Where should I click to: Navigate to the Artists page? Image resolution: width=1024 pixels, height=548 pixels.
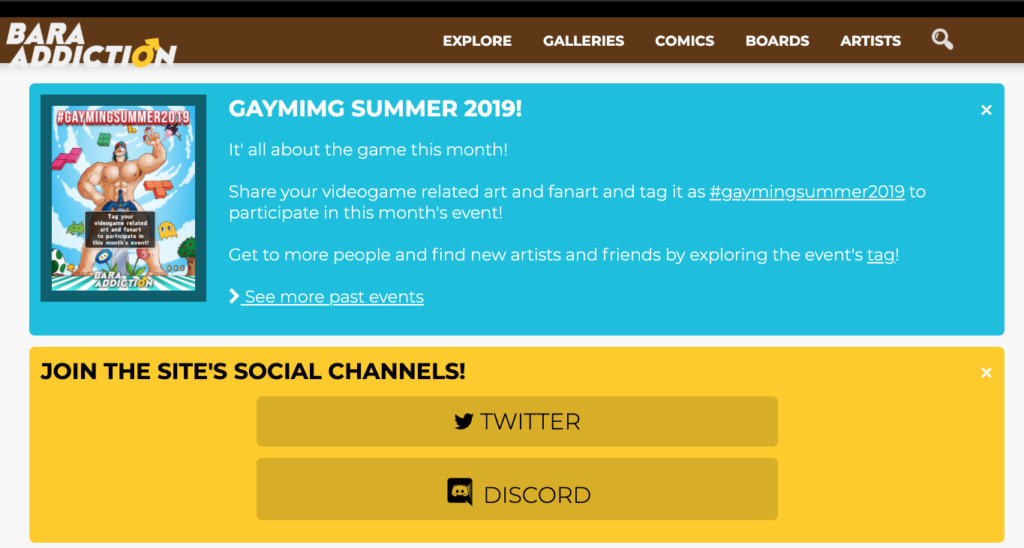pyautogui.click(x=870, y=41)
